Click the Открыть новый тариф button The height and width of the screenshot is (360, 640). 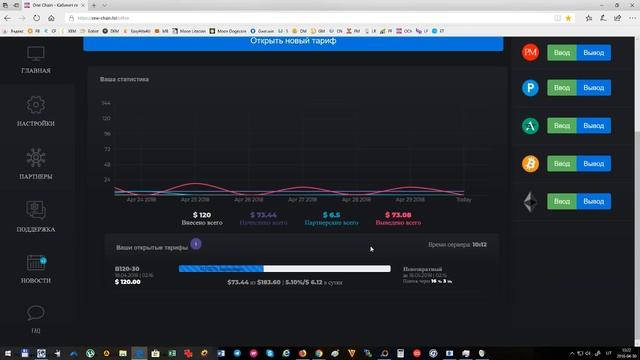[x=293, y=43]
